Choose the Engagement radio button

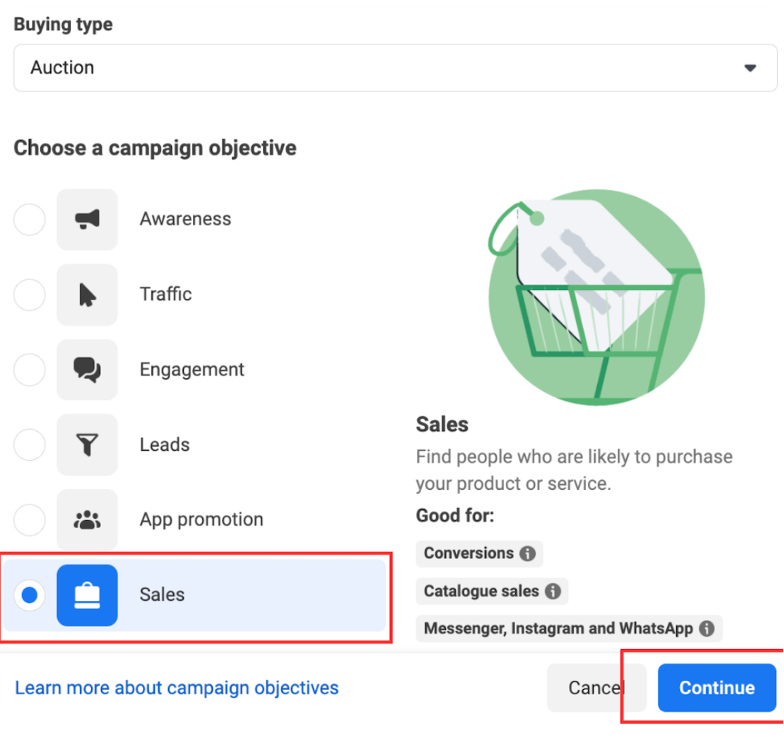pyautogui.click(x=29, y=370)
